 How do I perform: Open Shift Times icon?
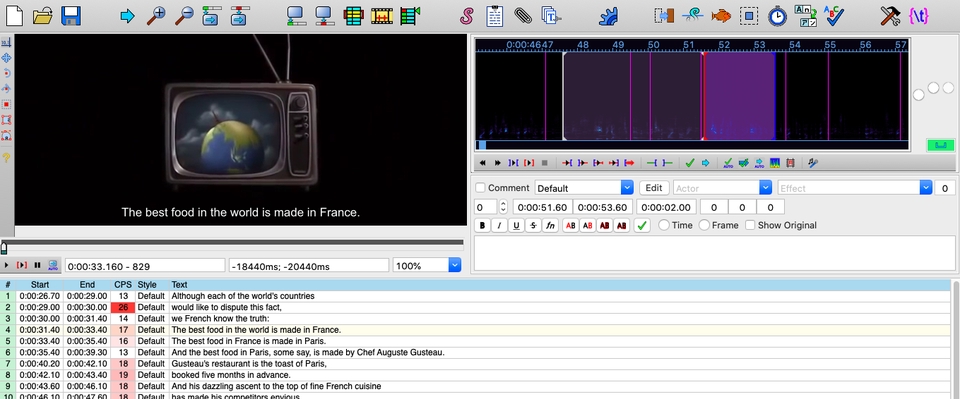664,15
